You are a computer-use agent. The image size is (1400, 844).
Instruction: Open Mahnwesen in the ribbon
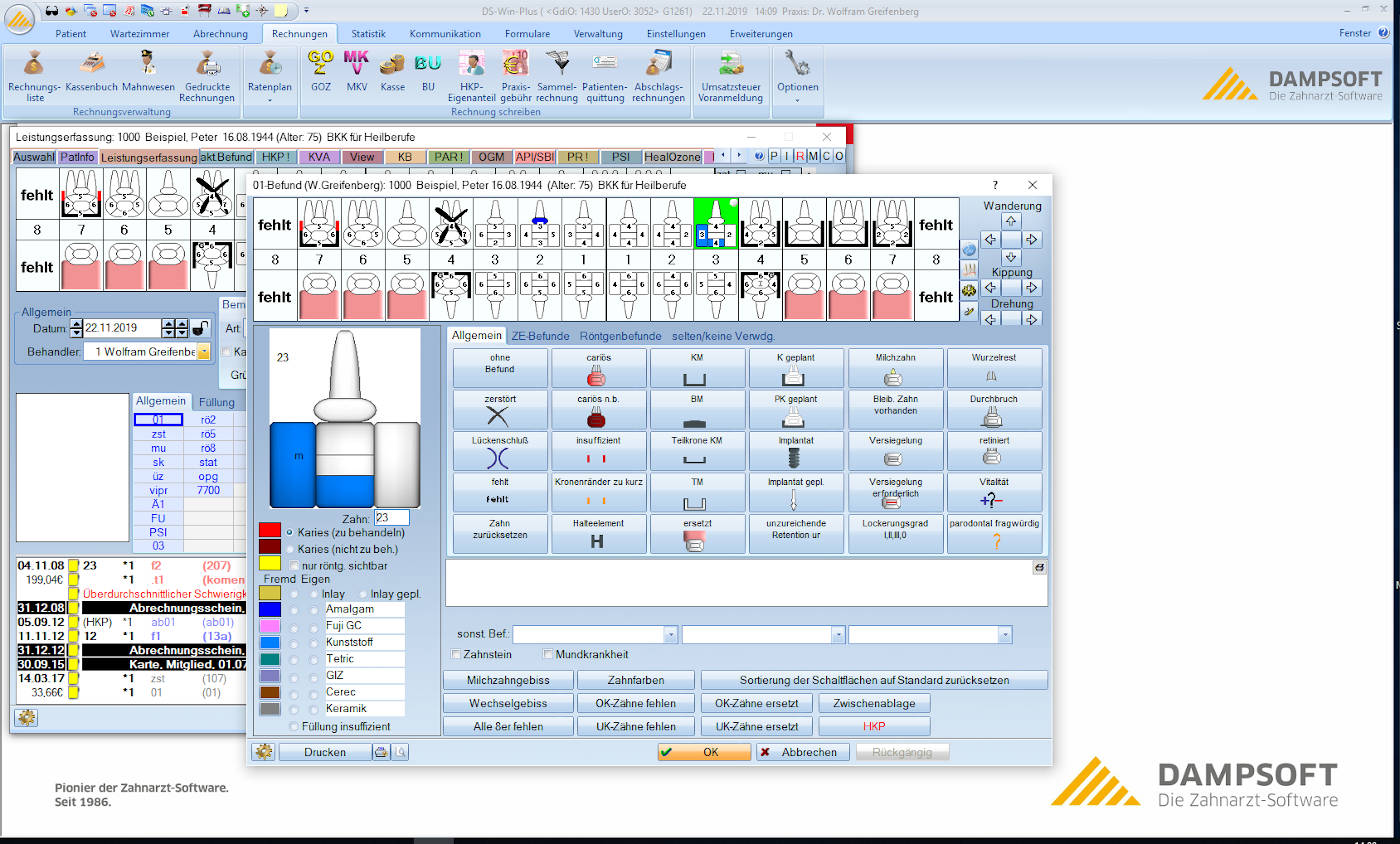148,71
